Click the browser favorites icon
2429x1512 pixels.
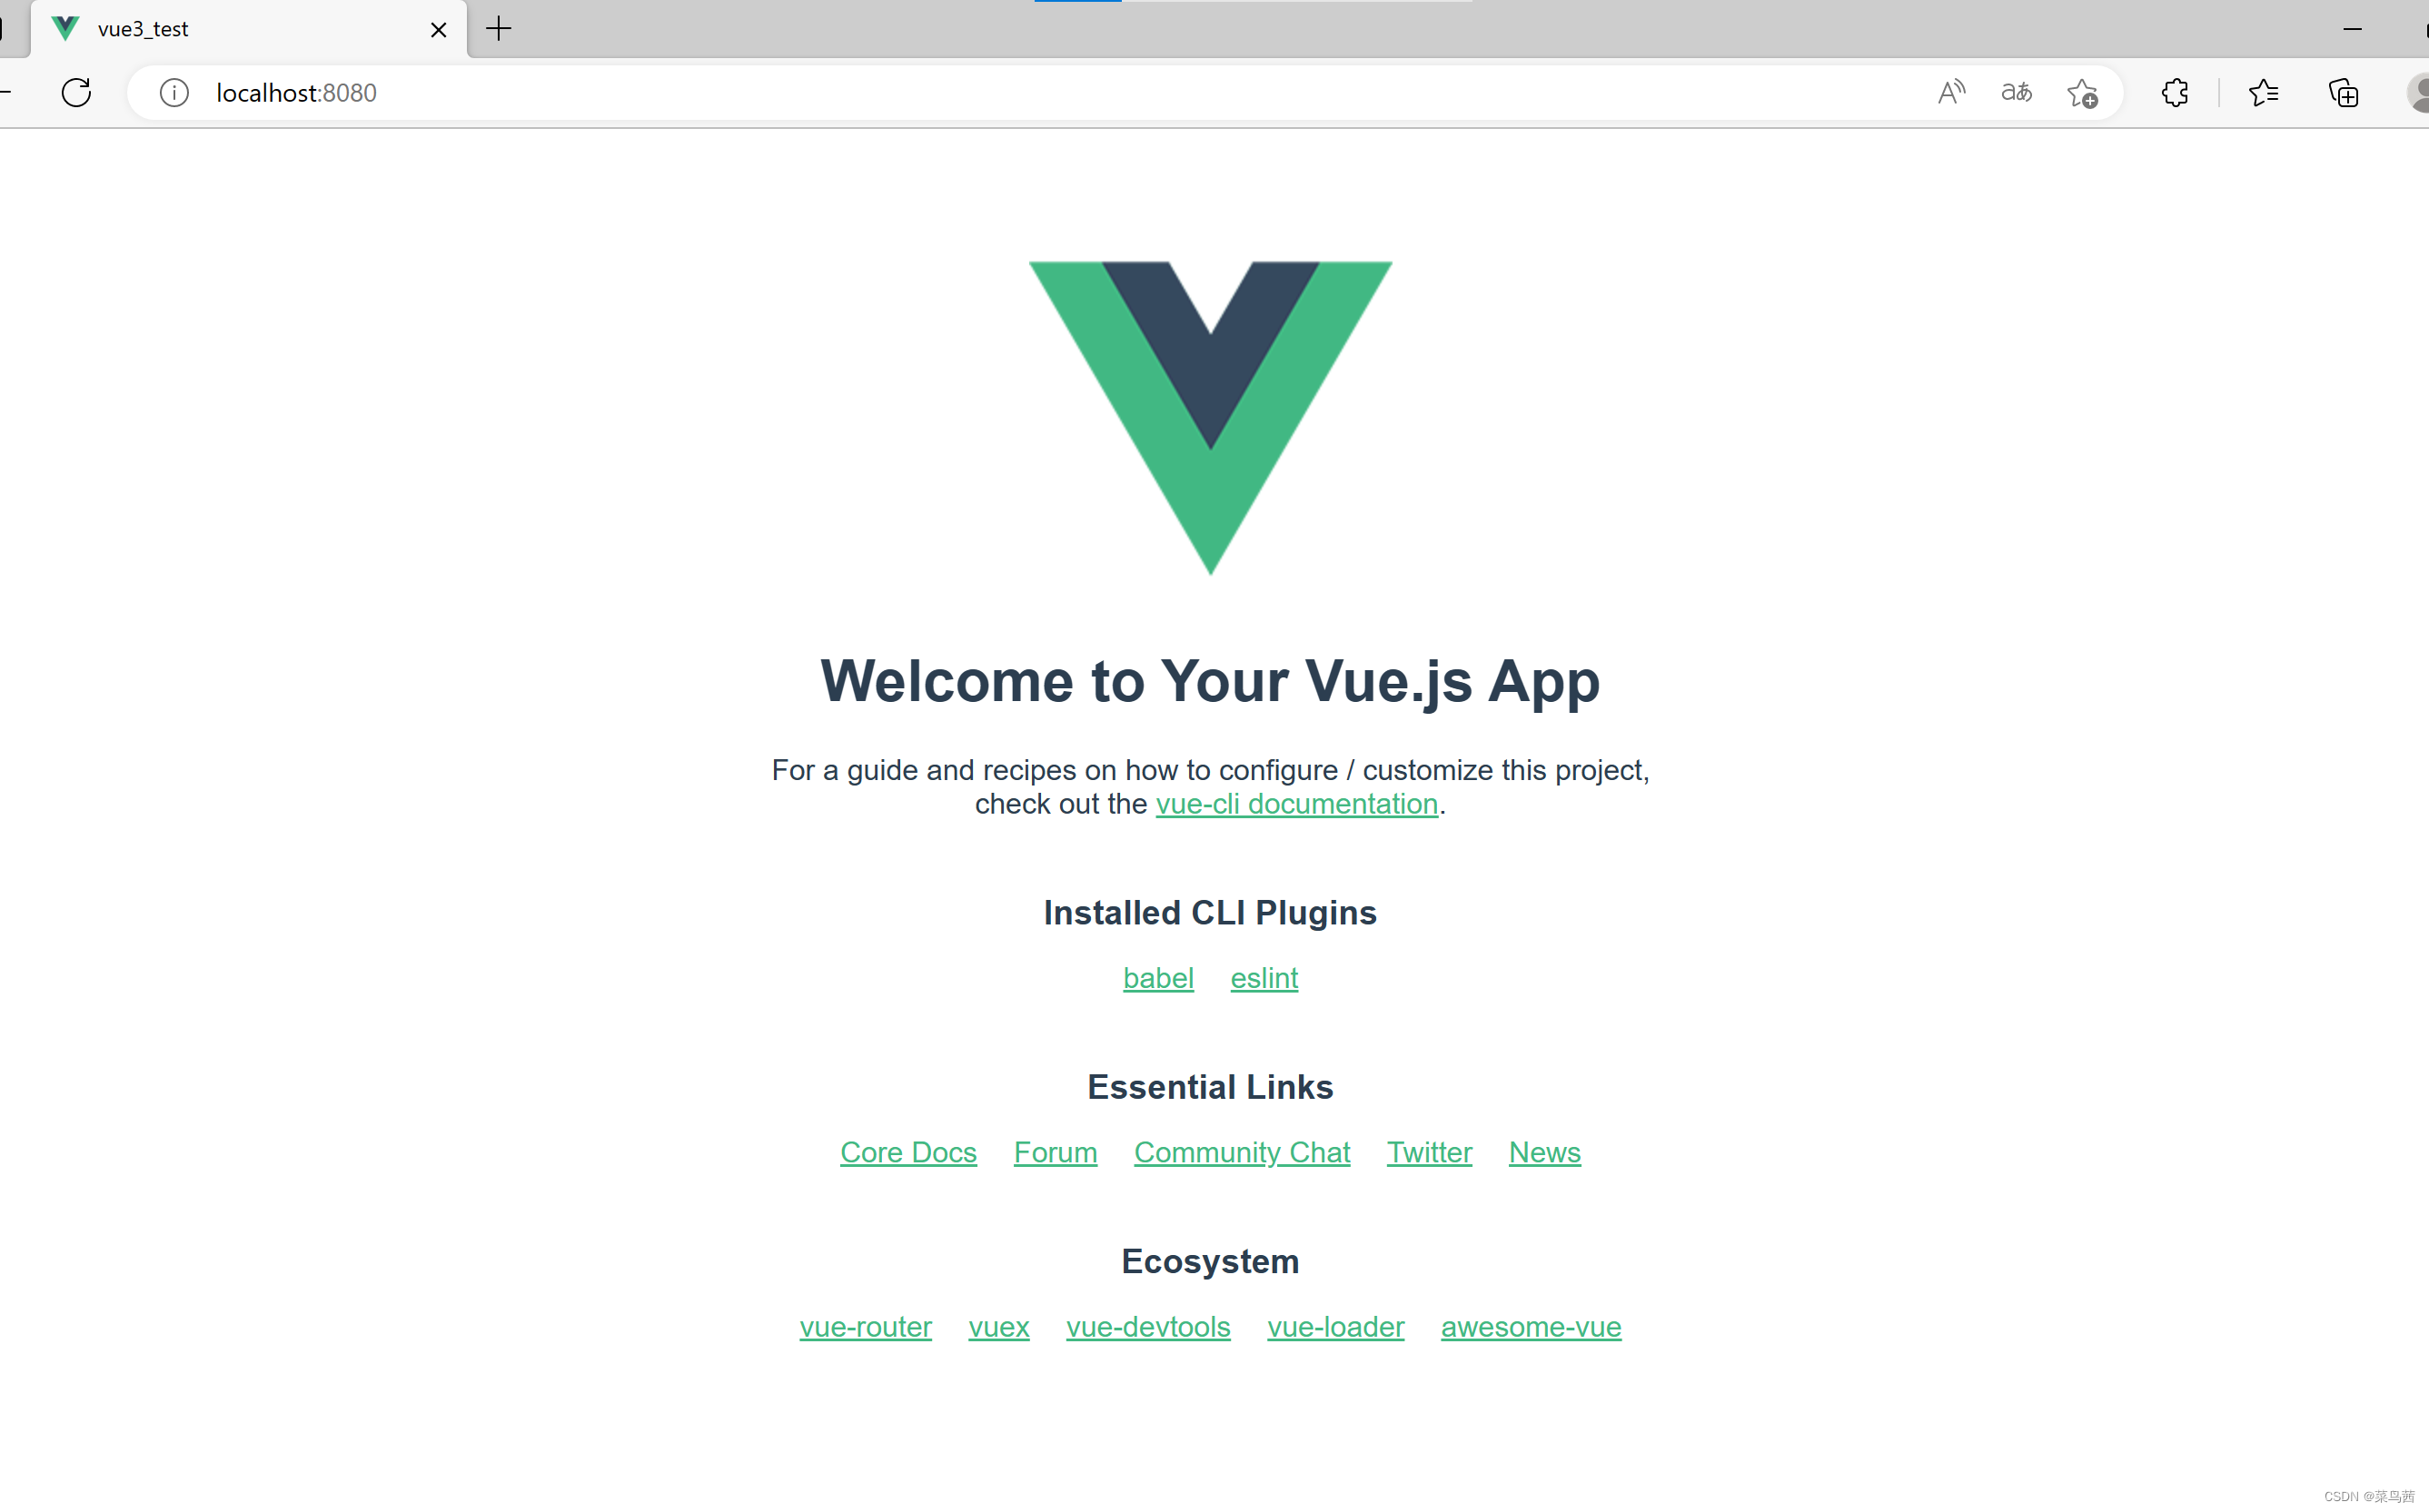[2262, 93]
